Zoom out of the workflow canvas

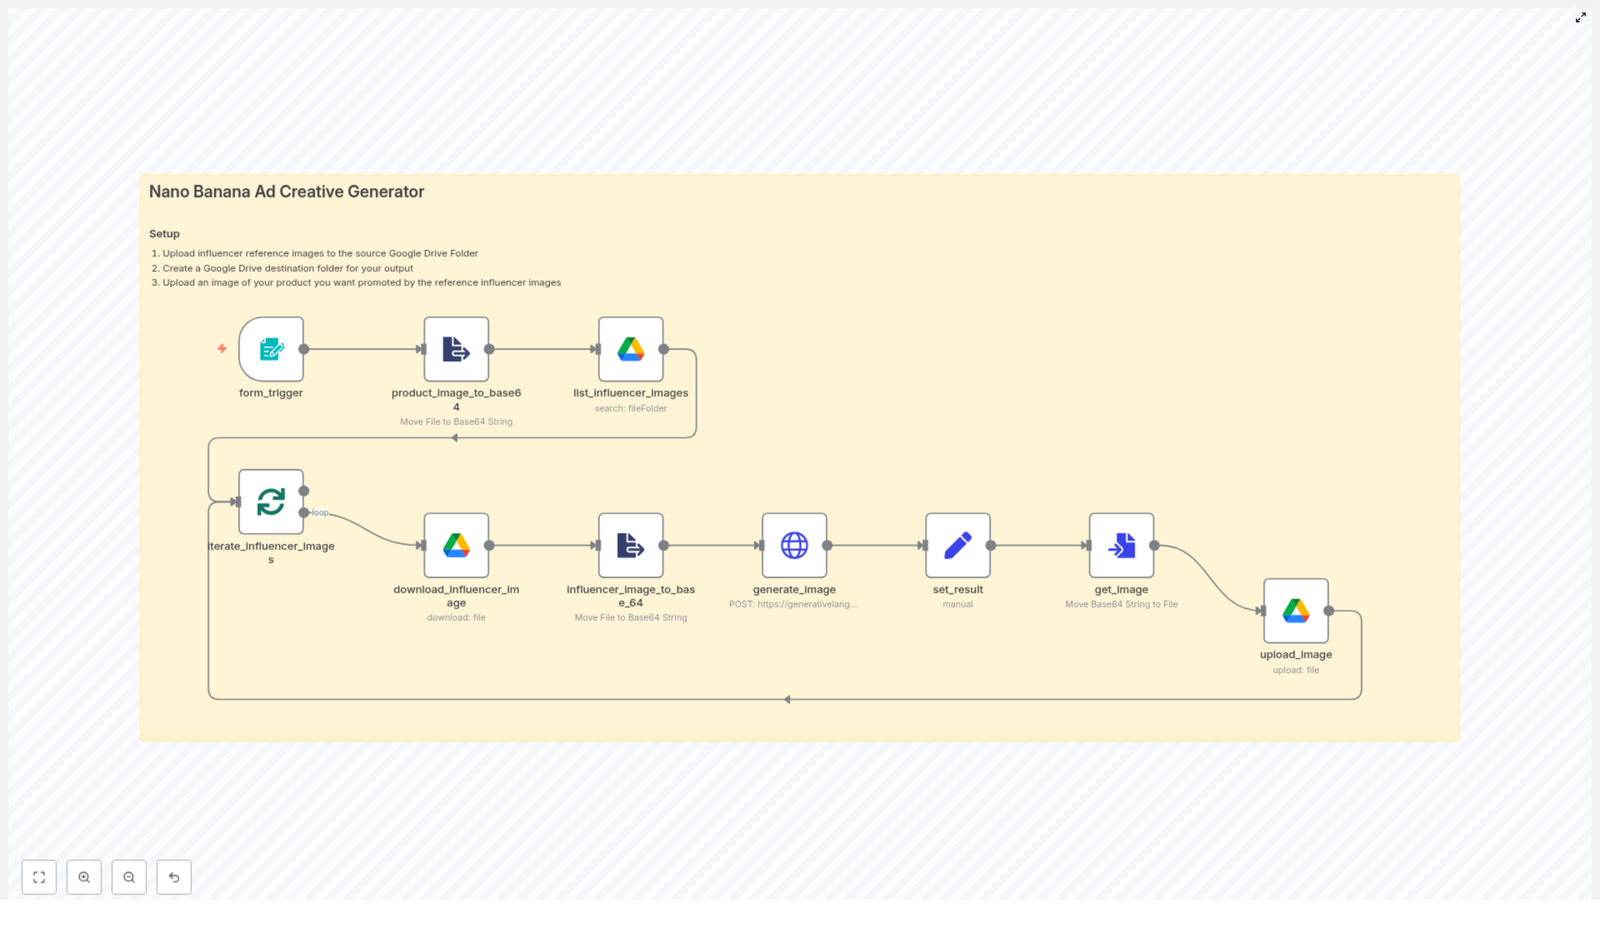pyautogui.click(x=129, y=877)
